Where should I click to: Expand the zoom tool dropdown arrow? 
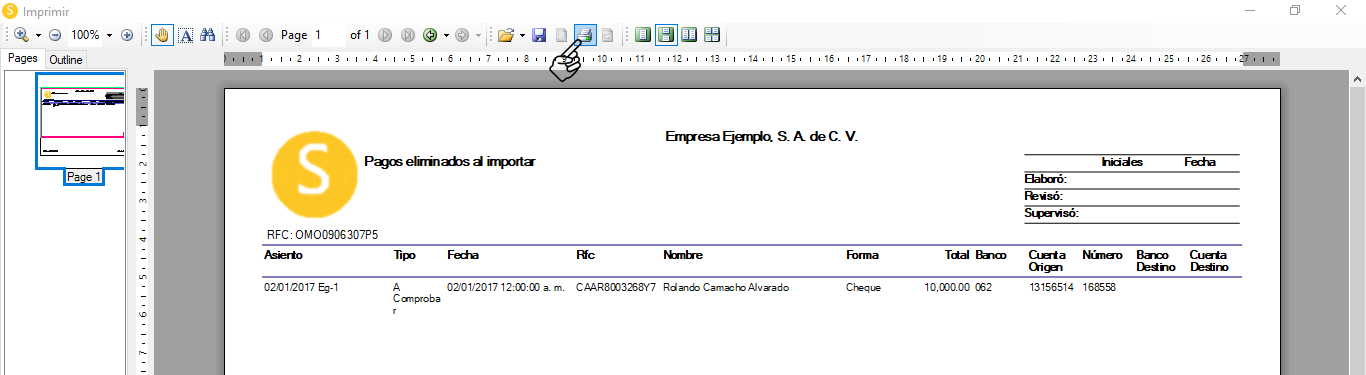point(38,35)
